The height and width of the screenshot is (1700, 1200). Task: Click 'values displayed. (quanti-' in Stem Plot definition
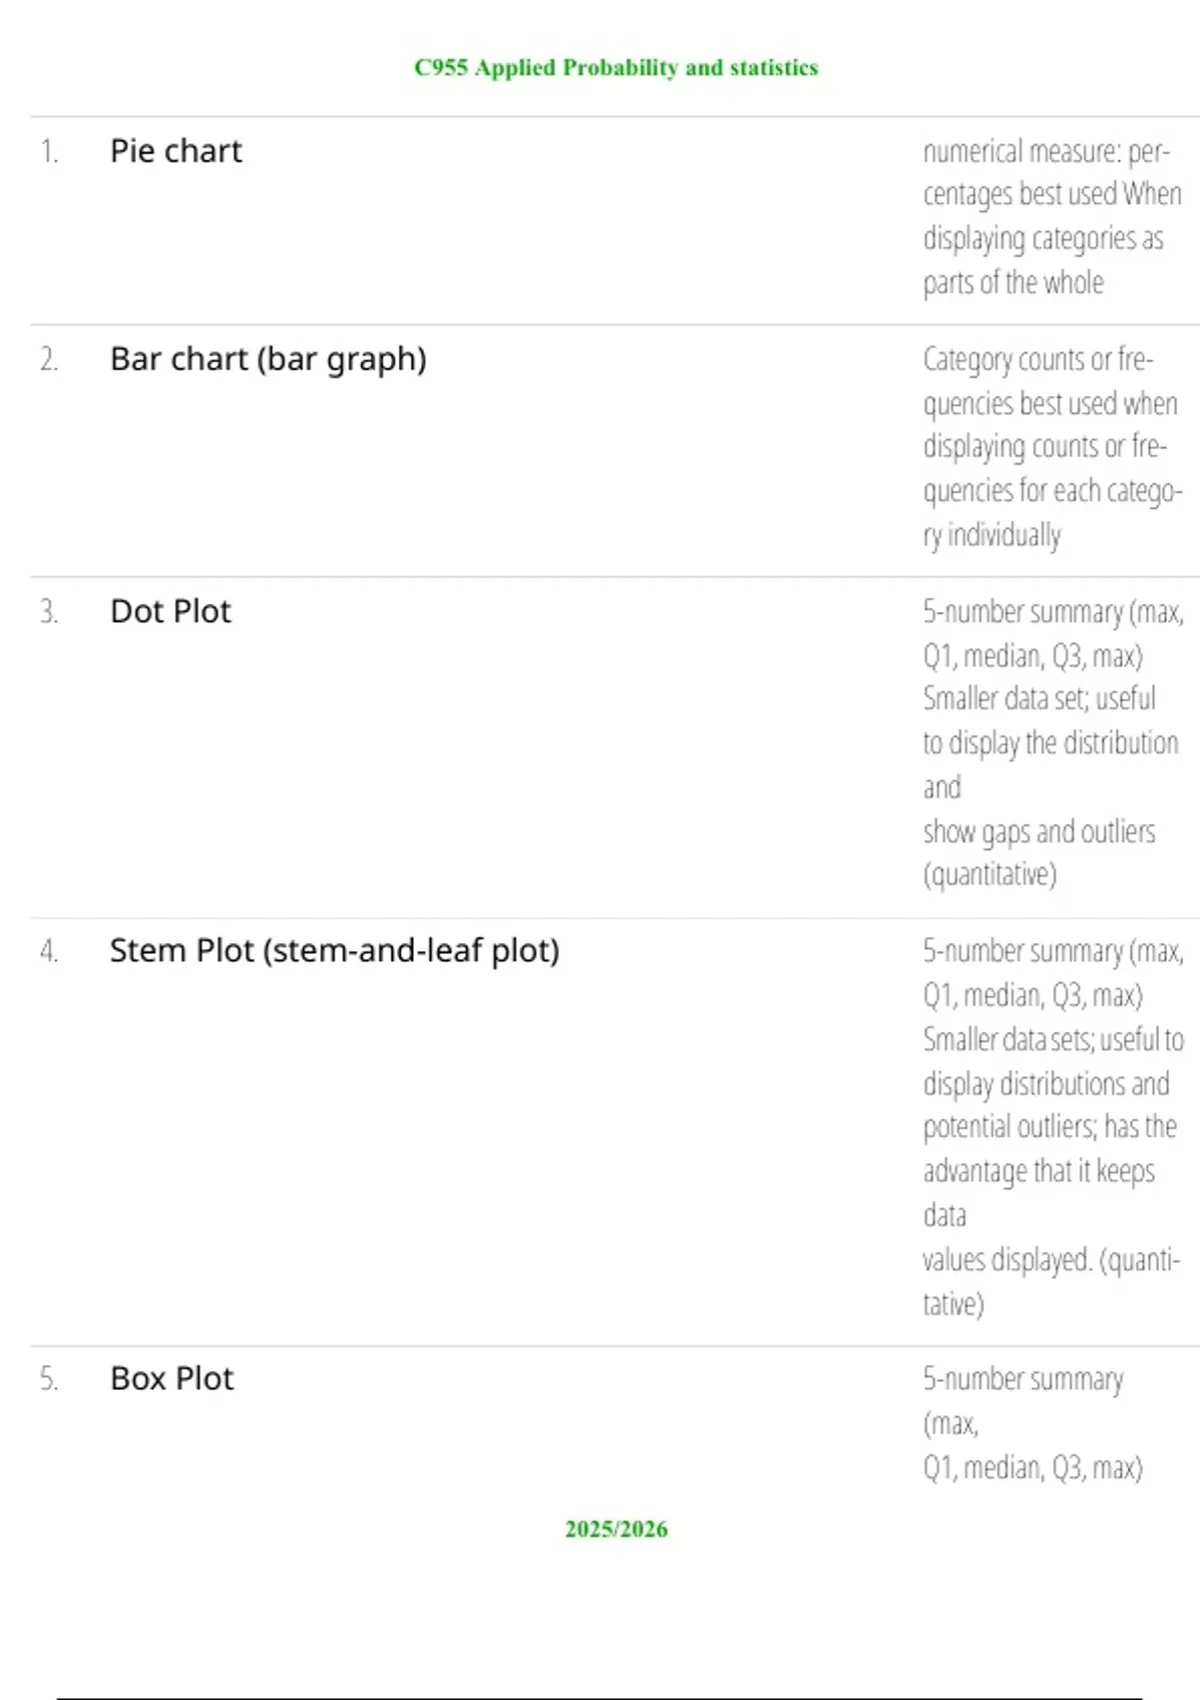(x=1051, y=1260)
